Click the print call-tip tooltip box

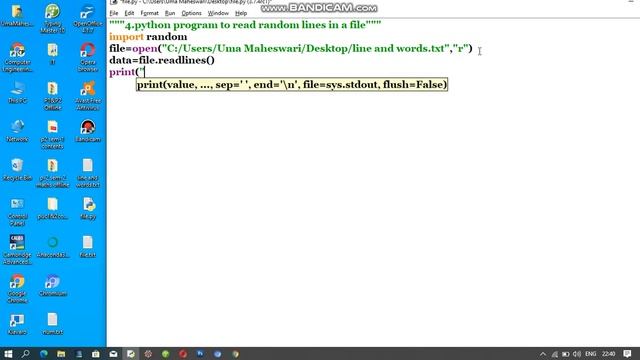point(292,84)
